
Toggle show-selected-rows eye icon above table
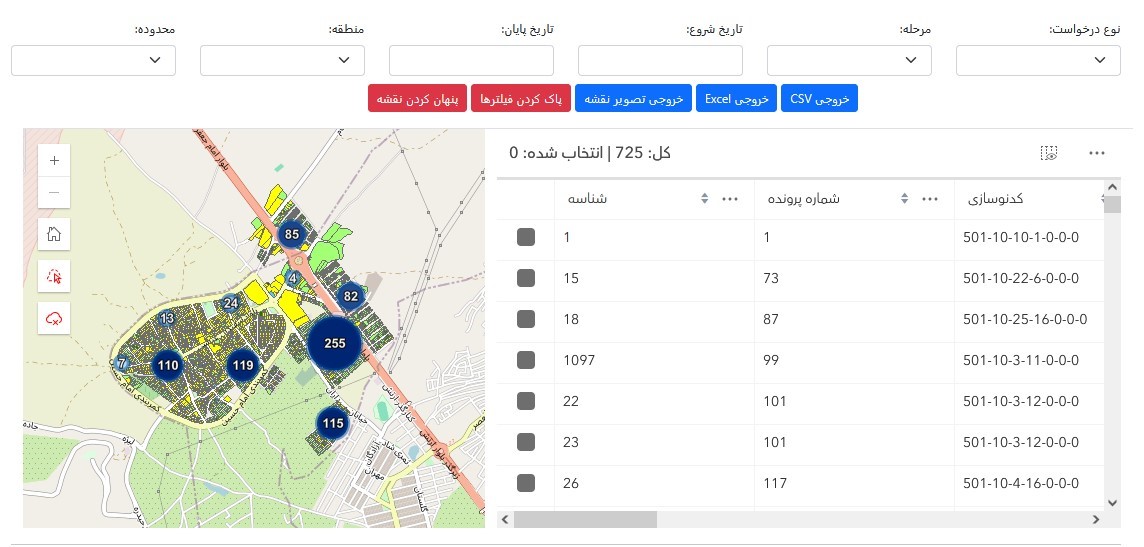[1049, 153]
